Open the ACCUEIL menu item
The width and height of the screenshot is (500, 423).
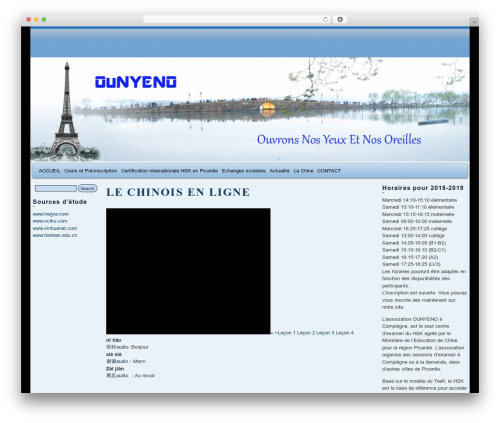49,171
